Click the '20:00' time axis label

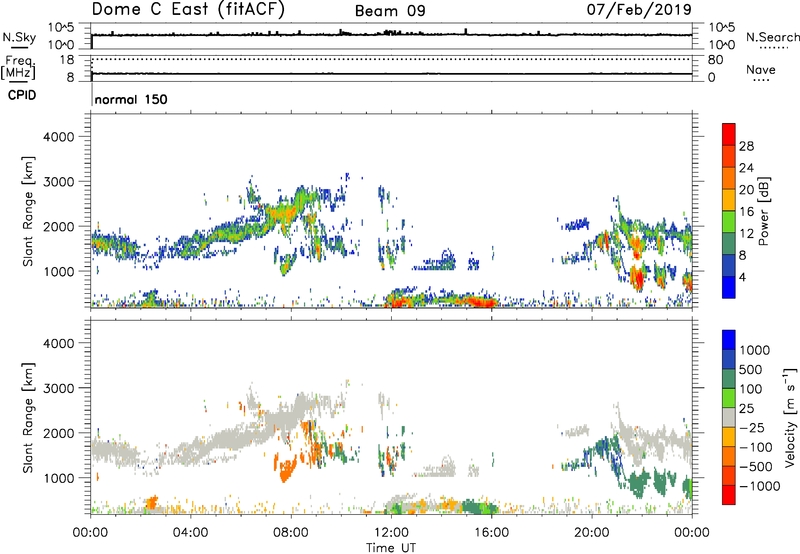pos(591,533)
